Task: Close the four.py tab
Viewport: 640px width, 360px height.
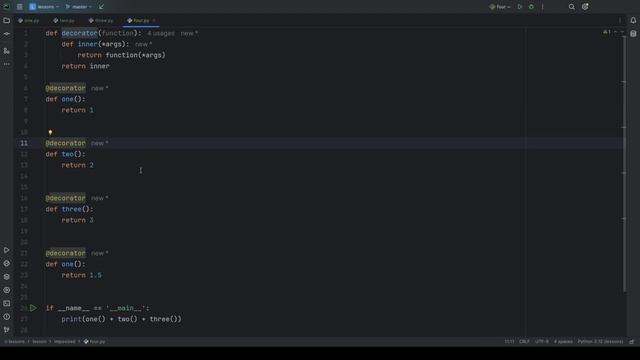Action: tap(154, 20)
